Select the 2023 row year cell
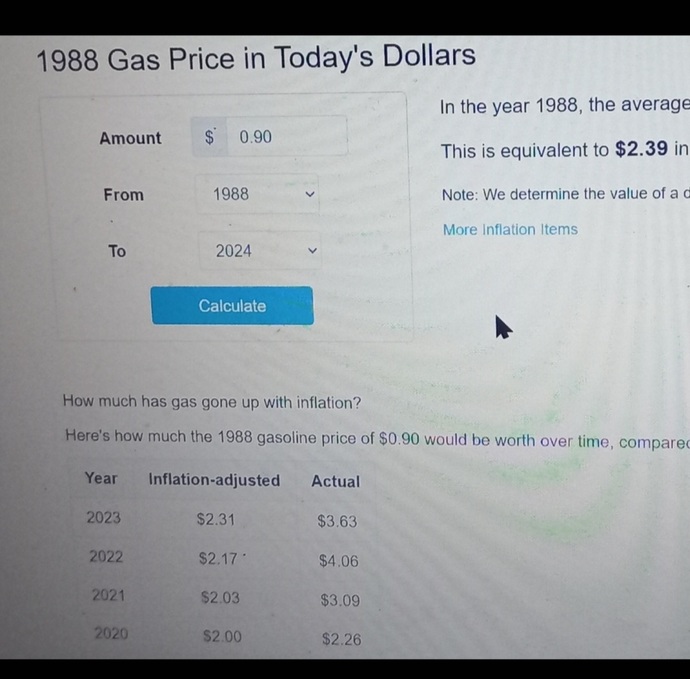This screenshot has height=679, width=690. click(x=103, y=518)
